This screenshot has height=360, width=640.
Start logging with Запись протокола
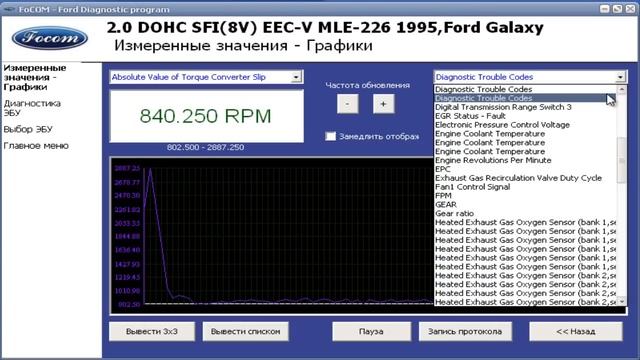[465, 331]
